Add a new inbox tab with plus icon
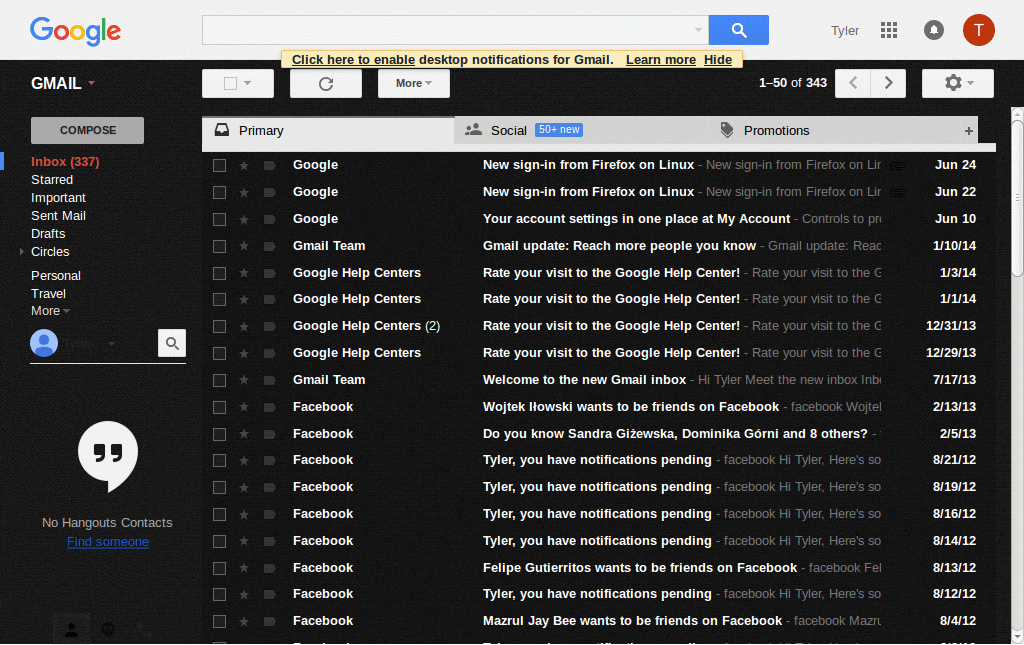 (x=968, y=131)
